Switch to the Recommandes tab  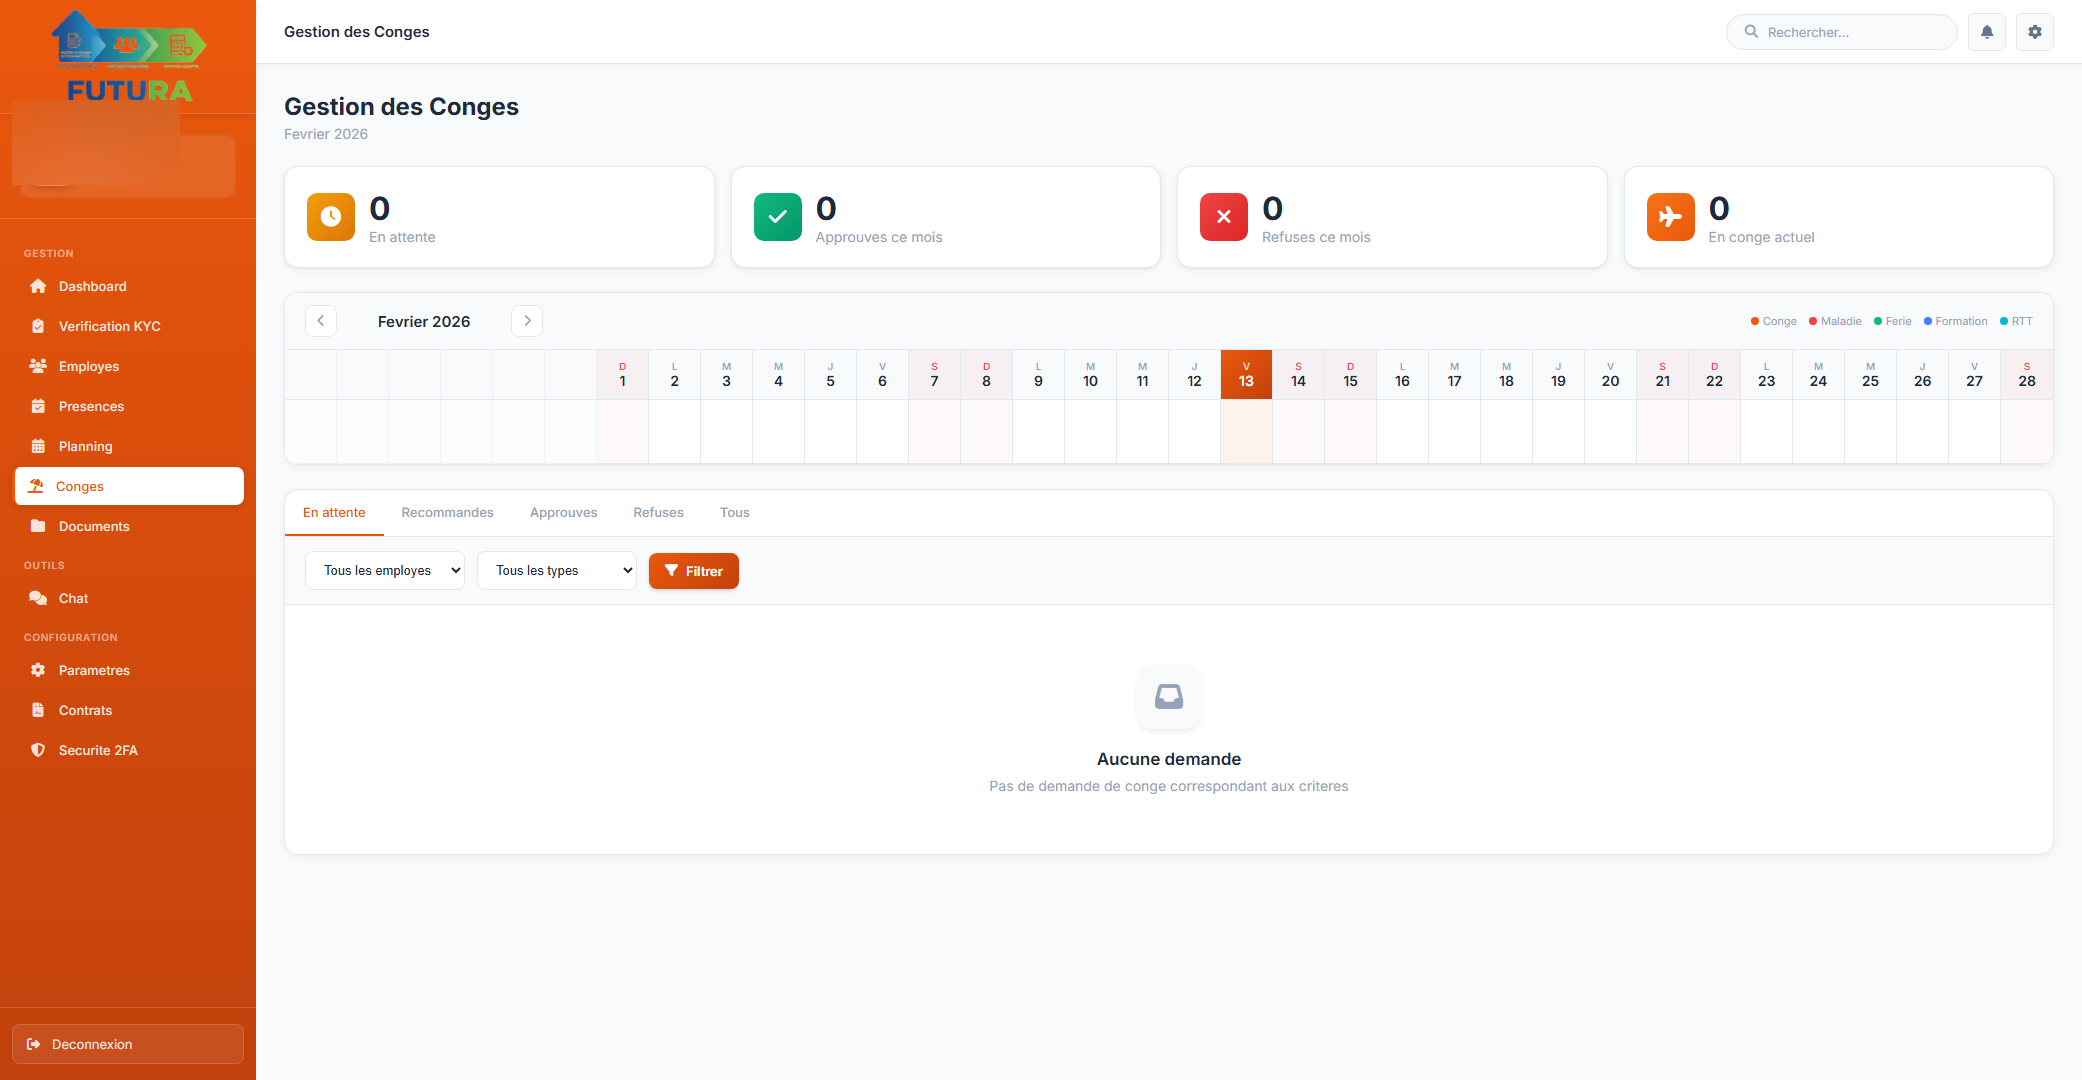pos(447,513)
